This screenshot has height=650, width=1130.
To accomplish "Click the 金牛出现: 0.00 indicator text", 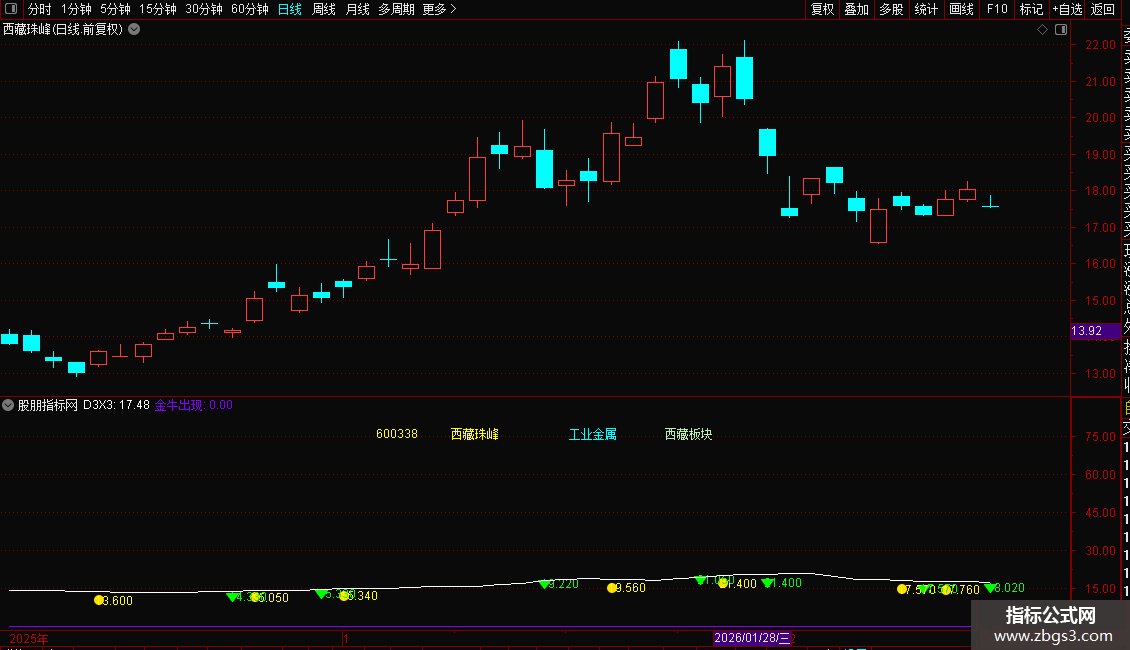I will tap(194, 405).
